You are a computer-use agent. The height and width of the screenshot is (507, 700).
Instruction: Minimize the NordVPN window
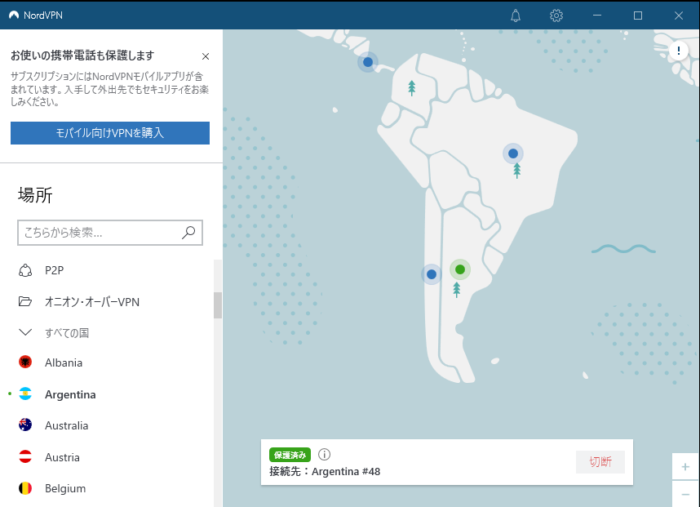pyautogui.click(x=597, y=16)
